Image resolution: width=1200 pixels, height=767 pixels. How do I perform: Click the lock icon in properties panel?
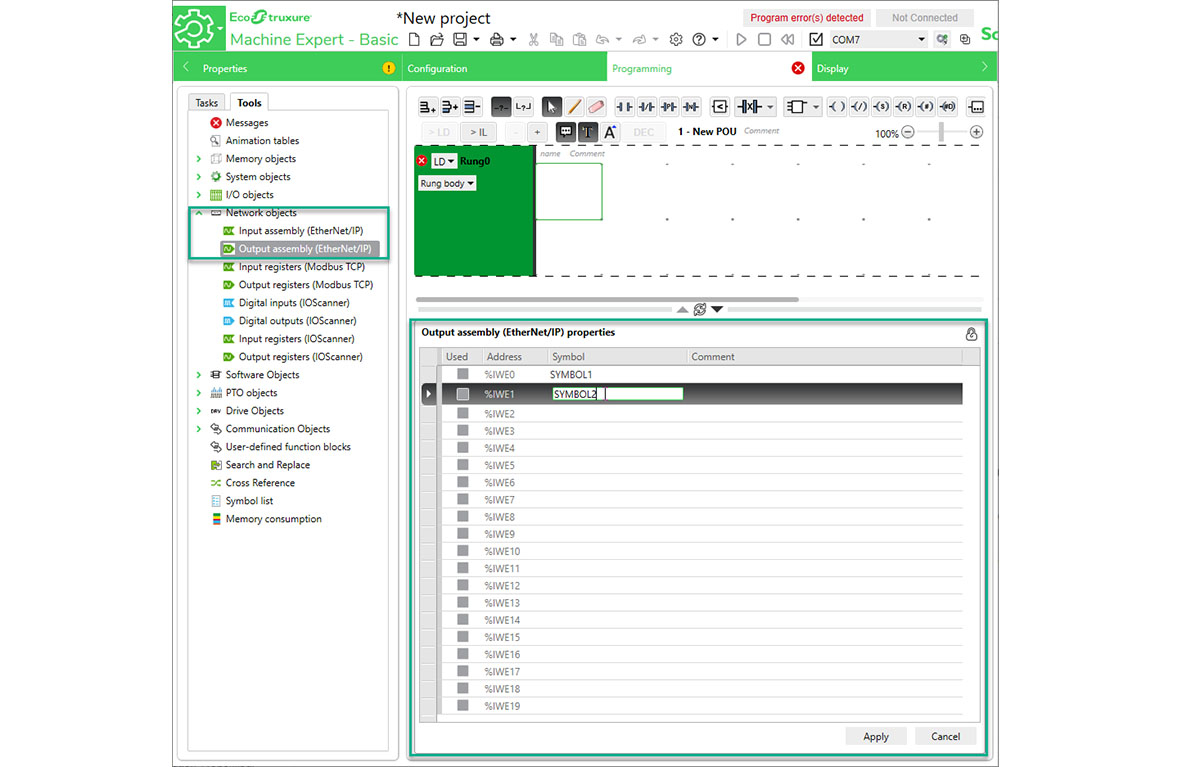(x=971, y=334)
